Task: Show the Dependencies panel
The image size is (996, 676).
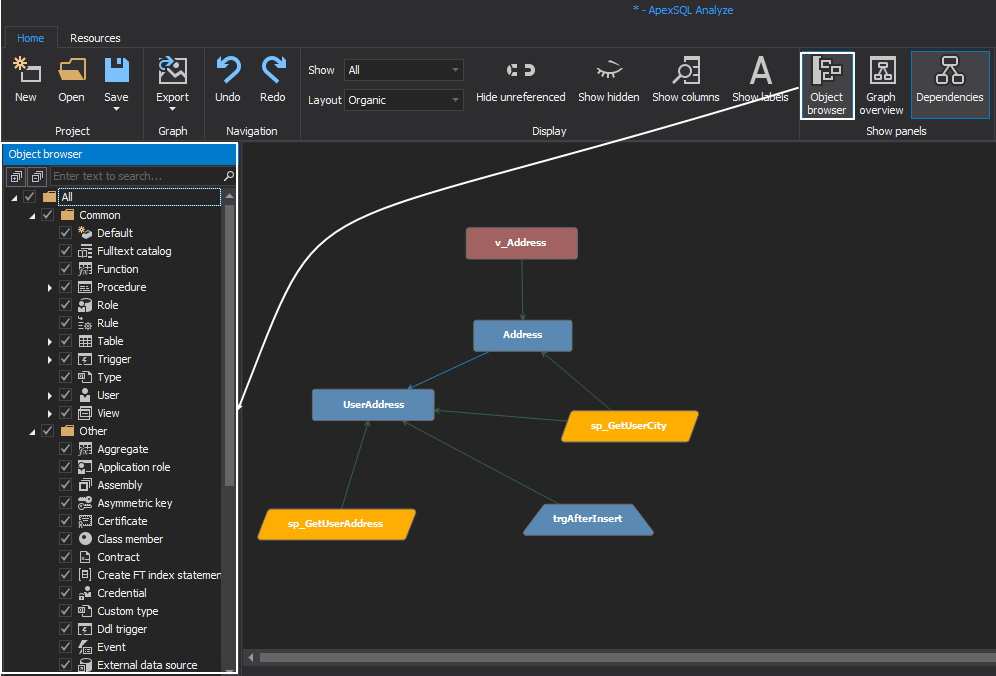Action: [x=949, y=84]
